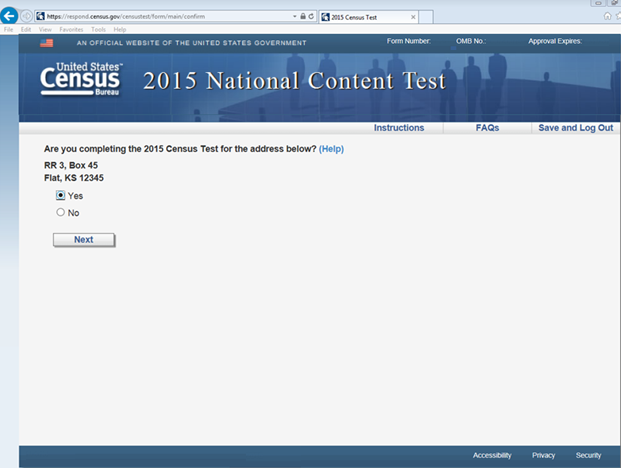Open the Security footer link
This screenshot has width=621, height=468.
click(x=588, y=455)
